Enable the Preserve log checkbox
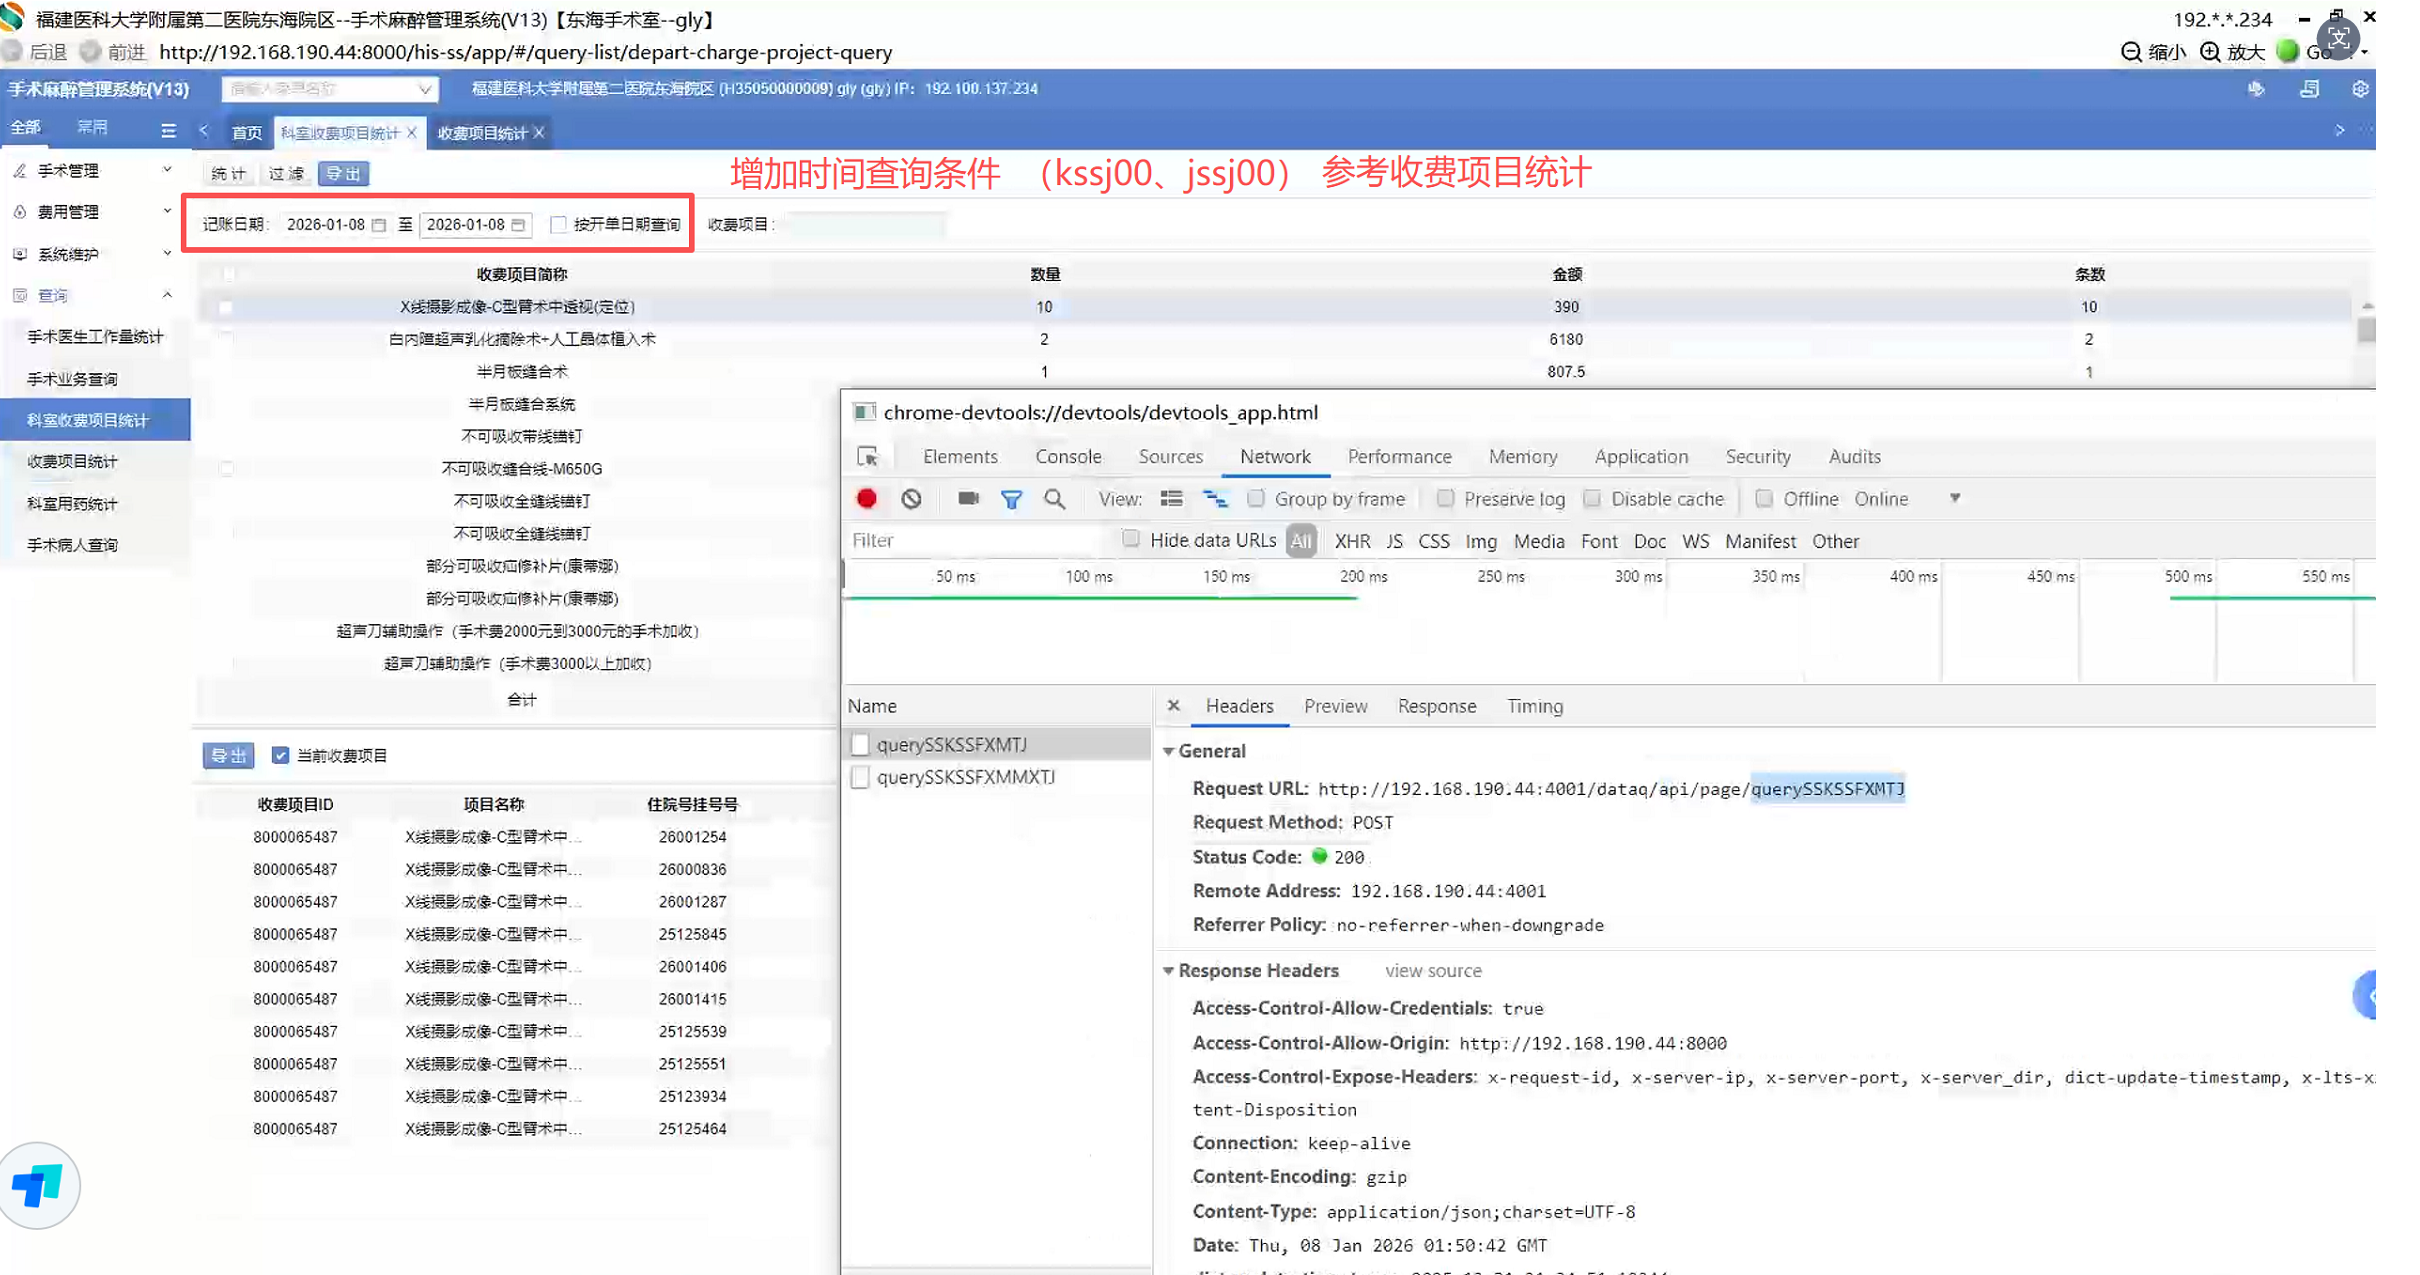The height and width of the screenshot is (1275, 2420). [x=1445, y=498]
